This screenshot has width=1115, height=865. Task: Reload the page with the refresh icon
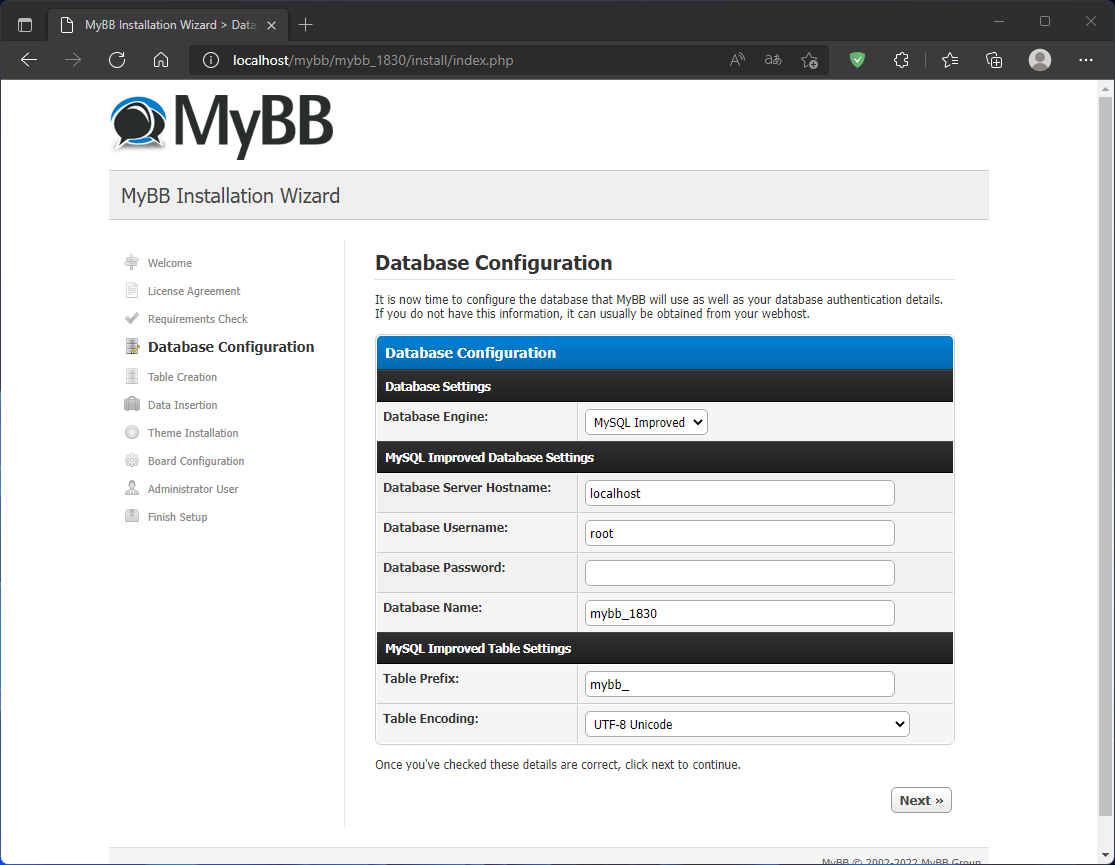pyautogui.click(x=117, y=60)
